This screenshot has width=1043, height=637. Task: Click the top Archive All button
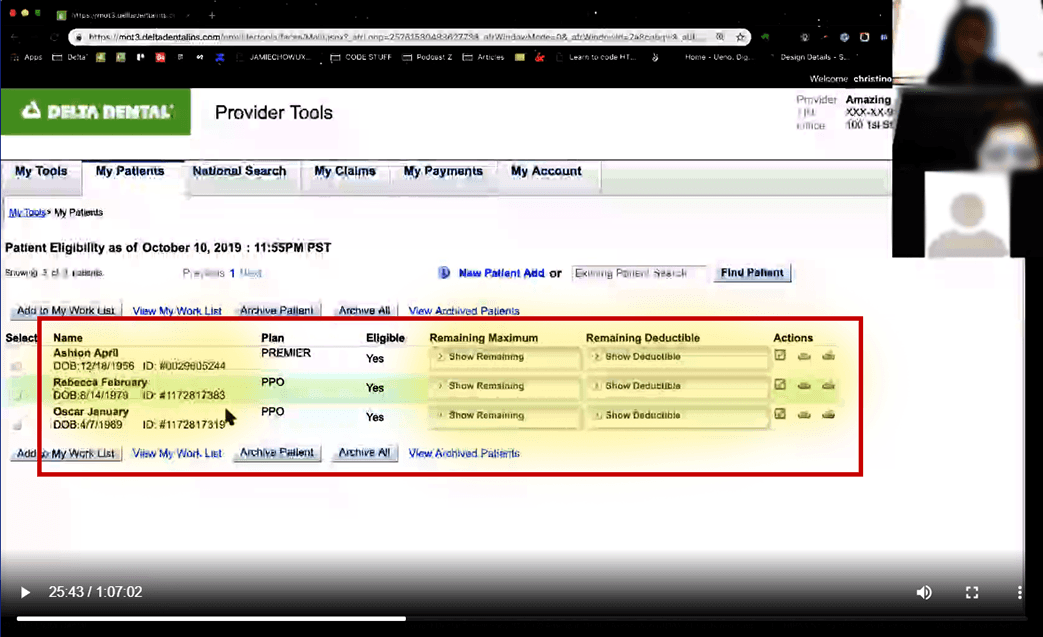point(365,311)
